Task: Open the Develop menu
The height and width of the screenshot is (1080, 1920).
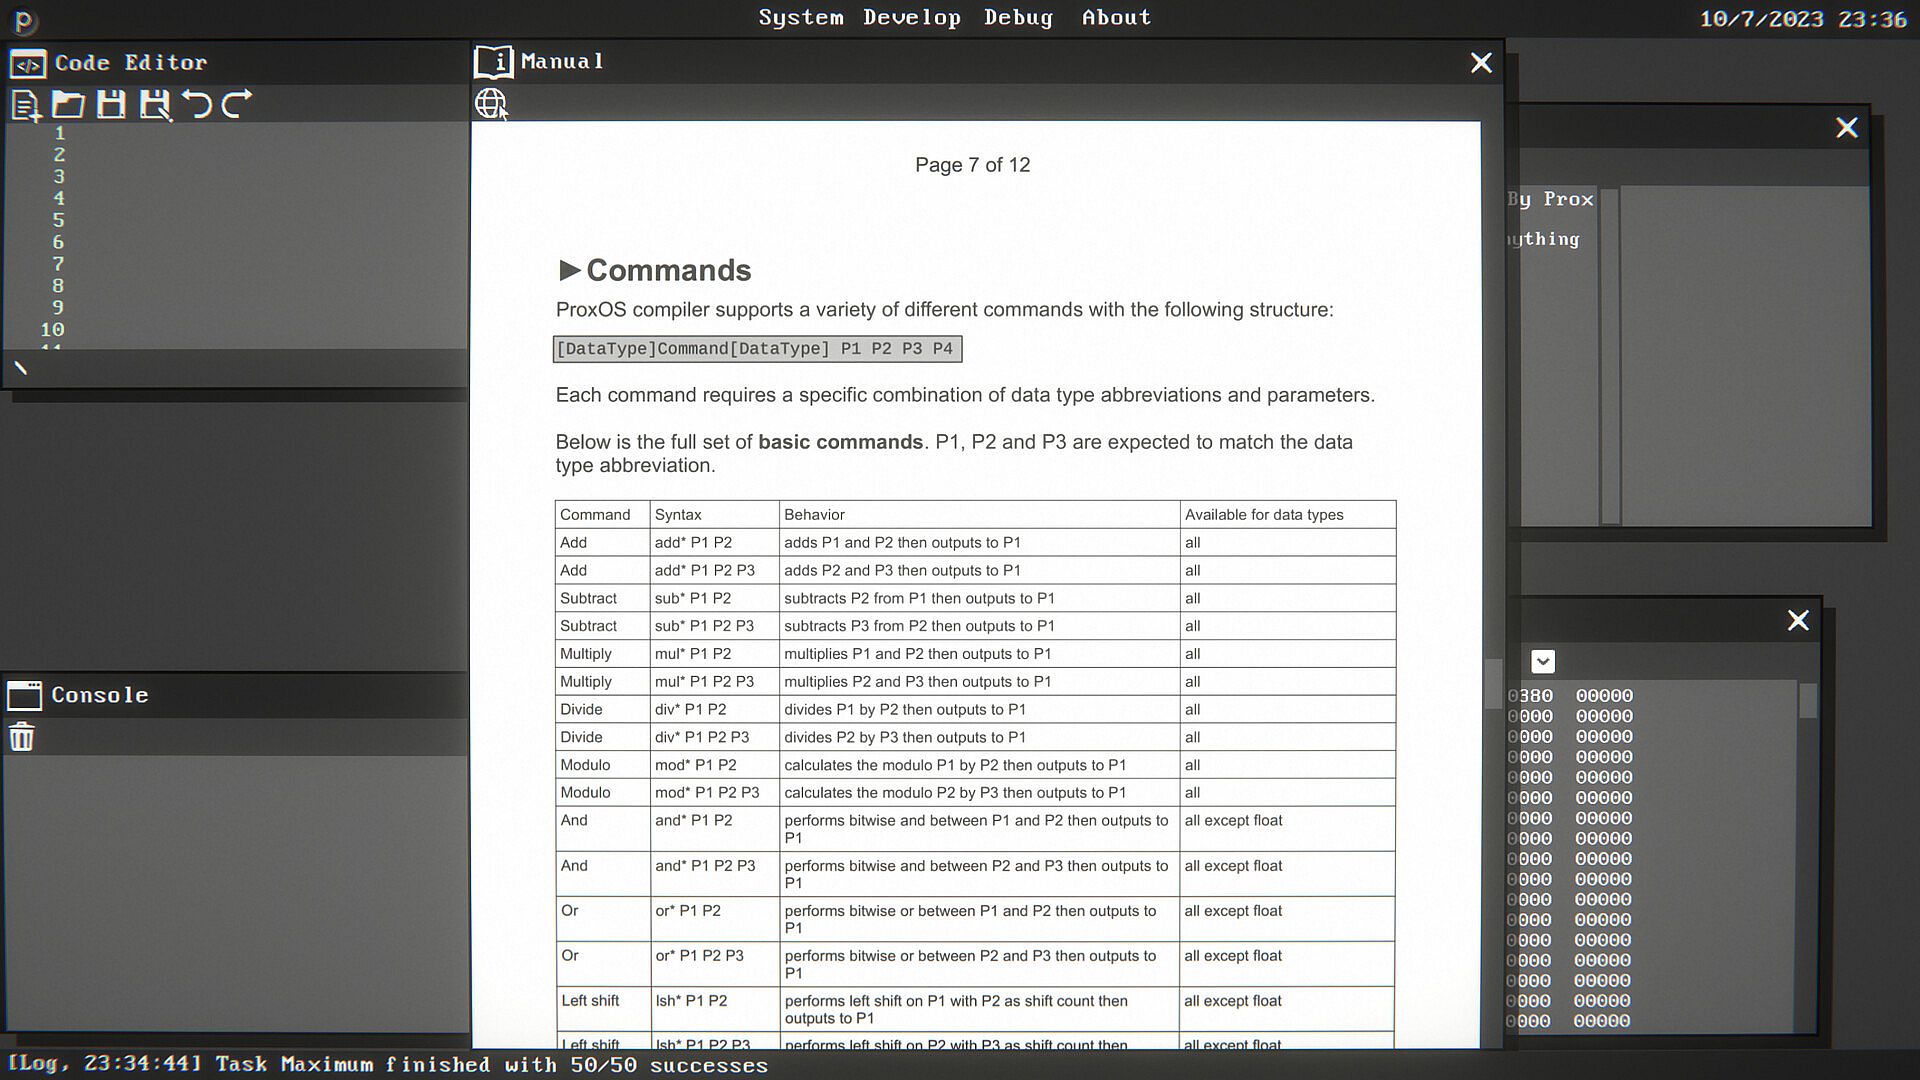Action: 911,17
